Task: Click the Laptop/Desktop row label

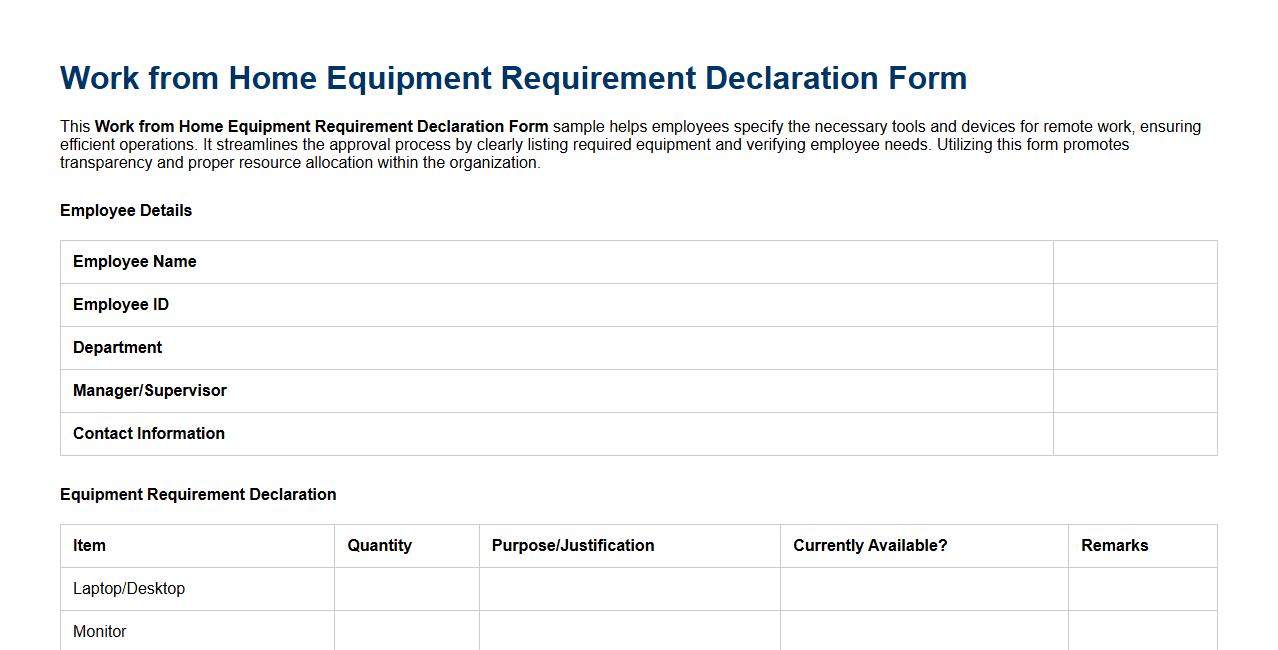Action: tap(129, 588)
